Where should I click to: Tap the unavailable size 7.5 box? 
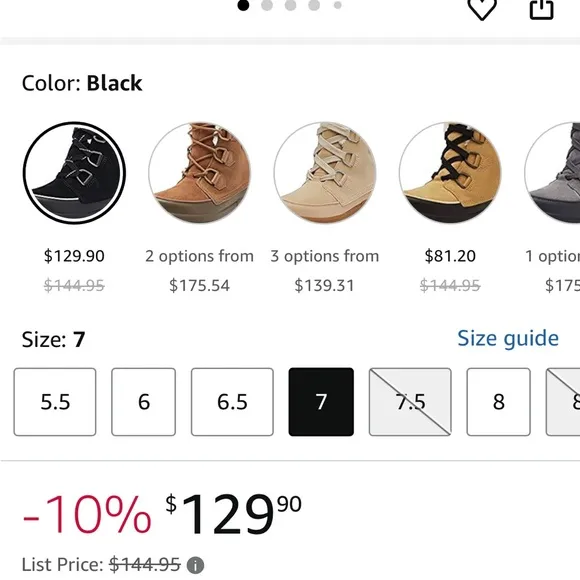point(410,402)
